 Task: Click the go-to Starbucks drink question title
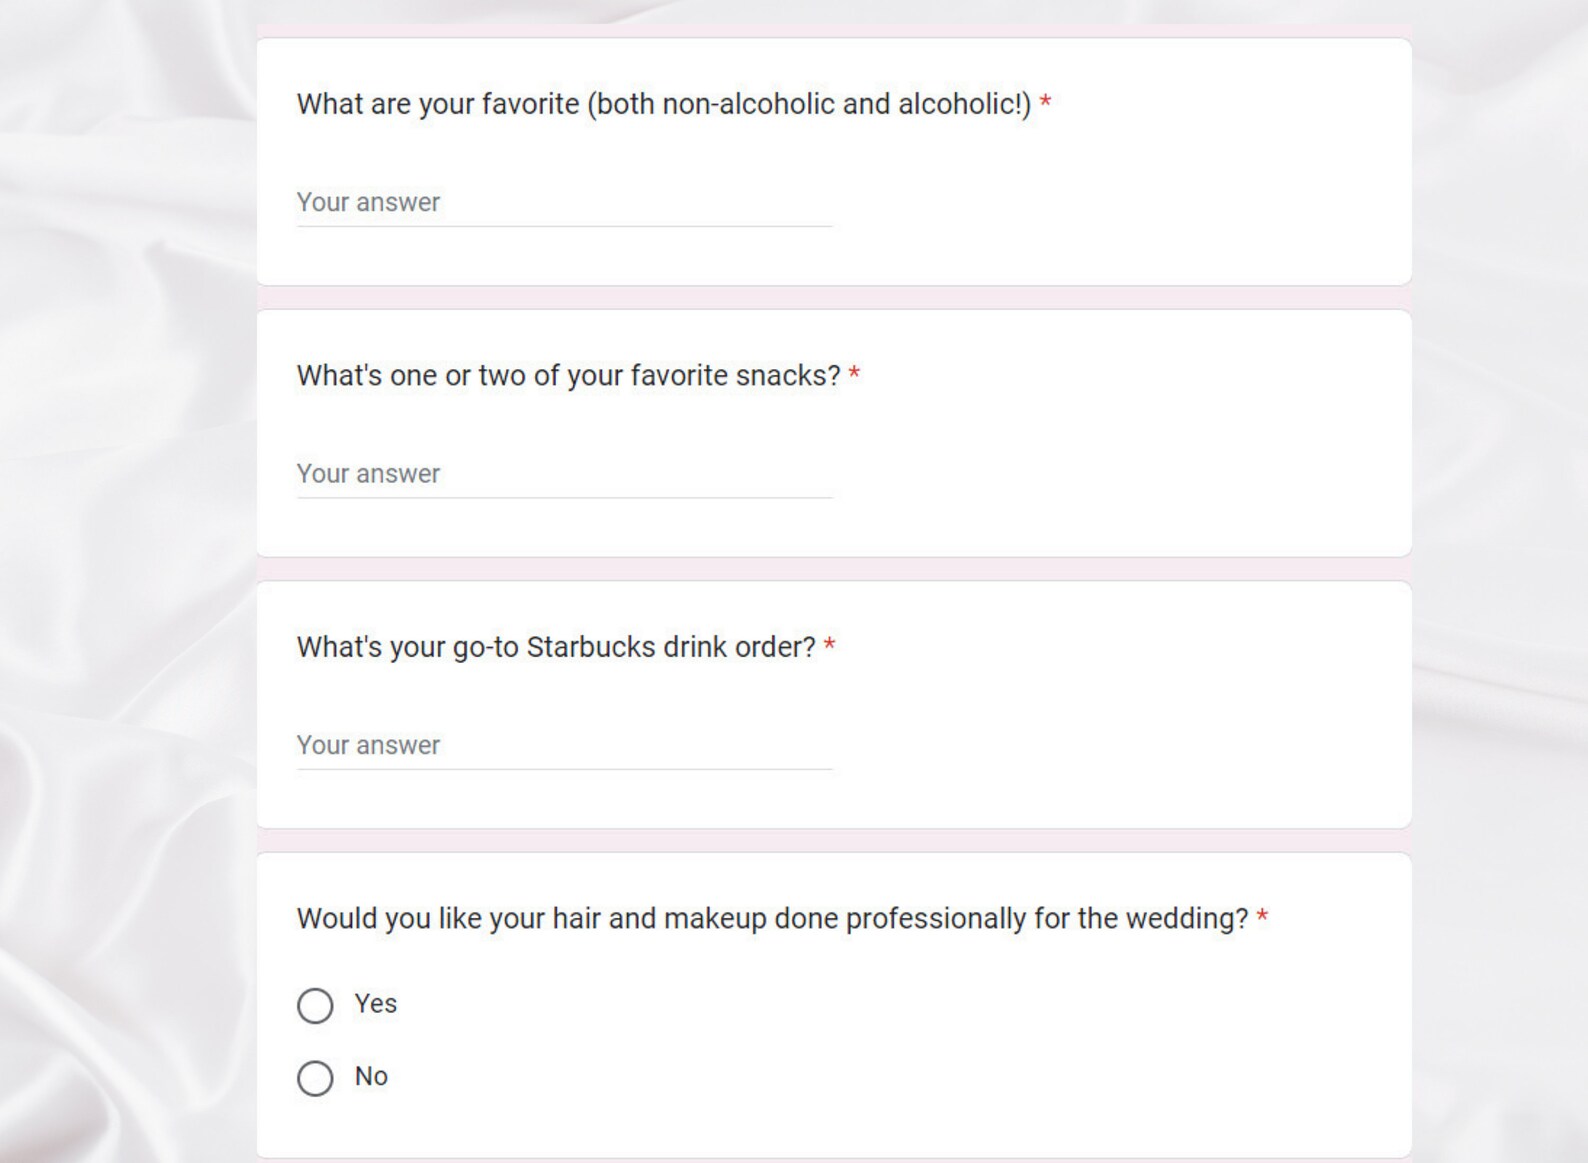pyautogui.click(x=556, y=647)
